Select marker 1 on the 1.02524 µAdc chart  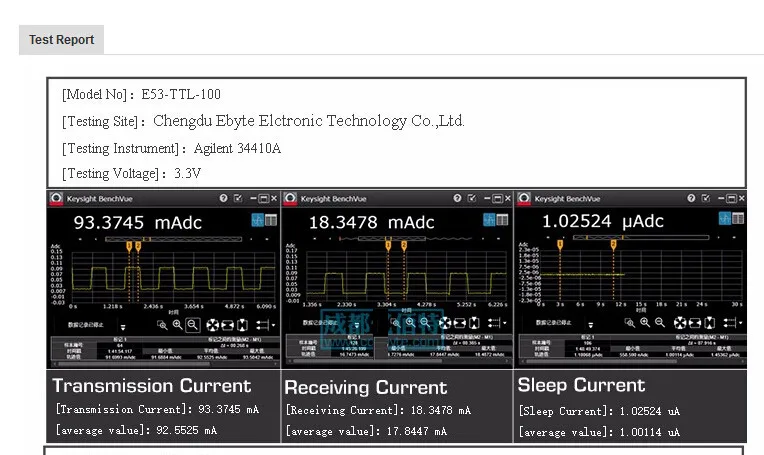(560, 245)
